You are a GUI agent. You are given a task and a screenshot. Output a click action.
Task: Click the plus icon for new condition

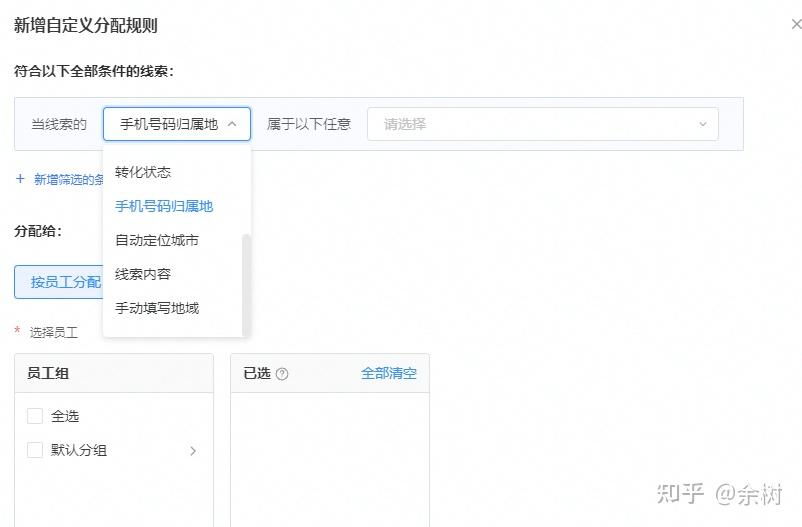point(20,179)
